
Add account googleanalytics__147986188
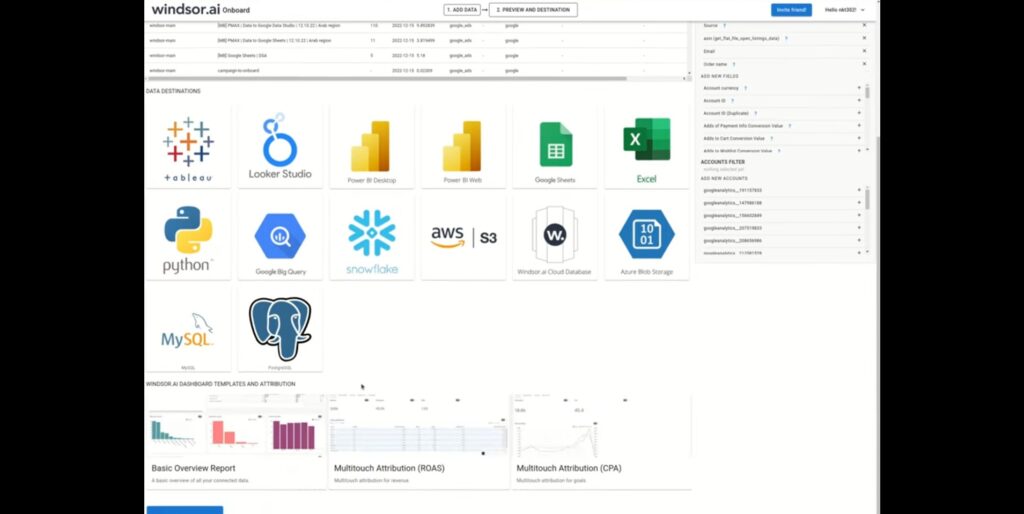859,202
